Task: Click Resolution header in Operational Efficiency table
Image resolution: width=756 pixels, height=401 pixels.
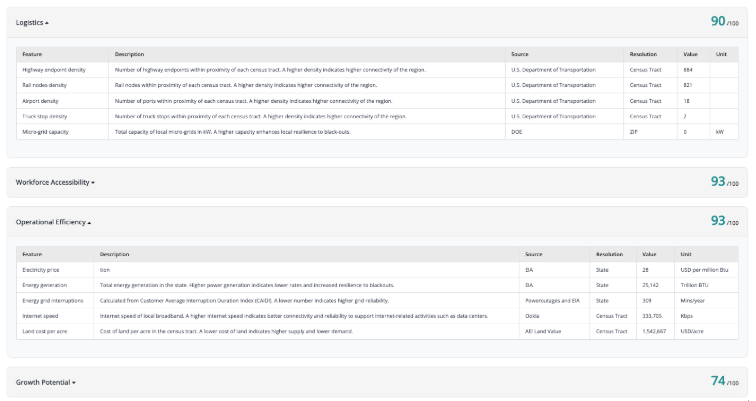Action: pos(609,254)
